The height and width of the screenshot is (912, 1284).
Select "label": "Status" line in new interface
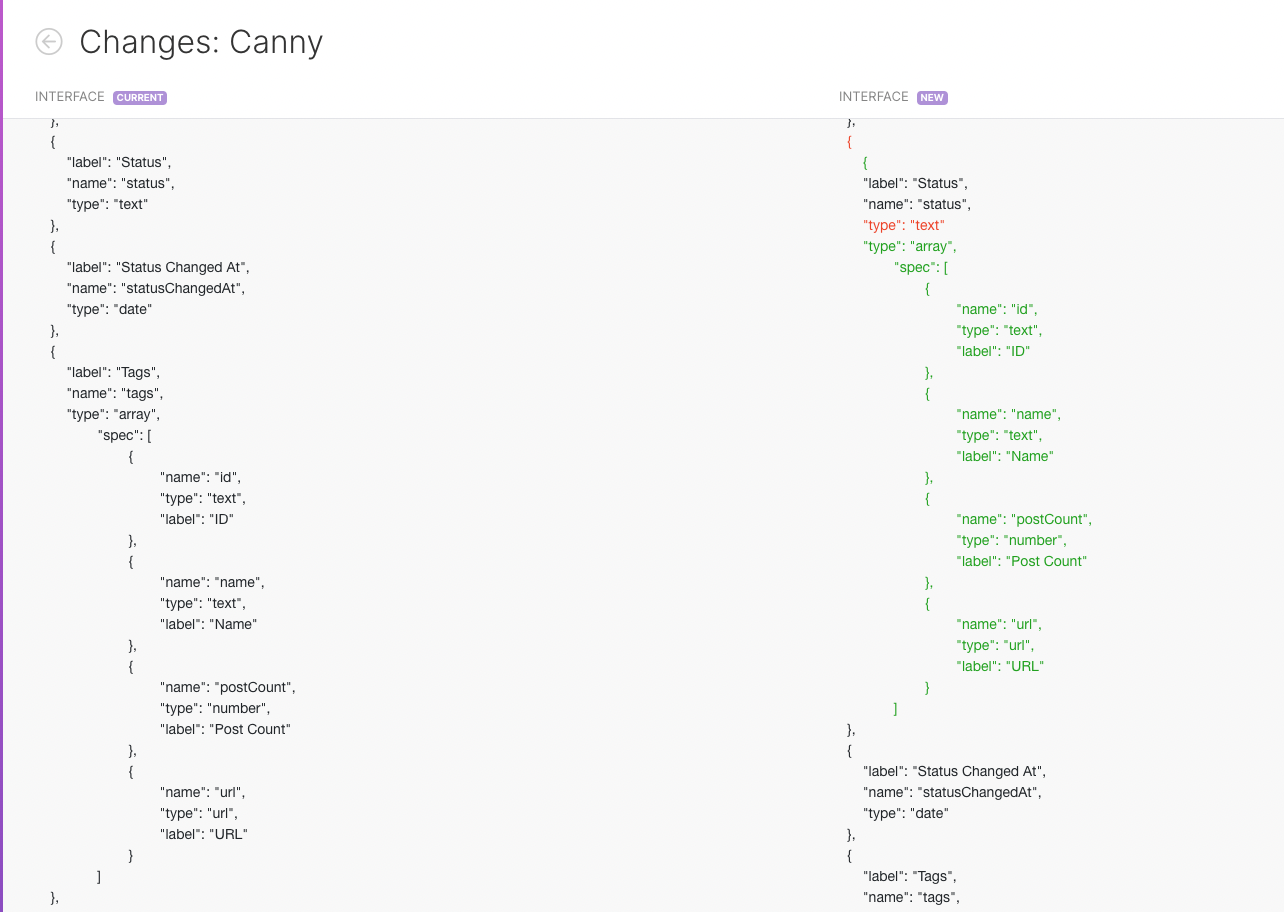tap(916, 183)
